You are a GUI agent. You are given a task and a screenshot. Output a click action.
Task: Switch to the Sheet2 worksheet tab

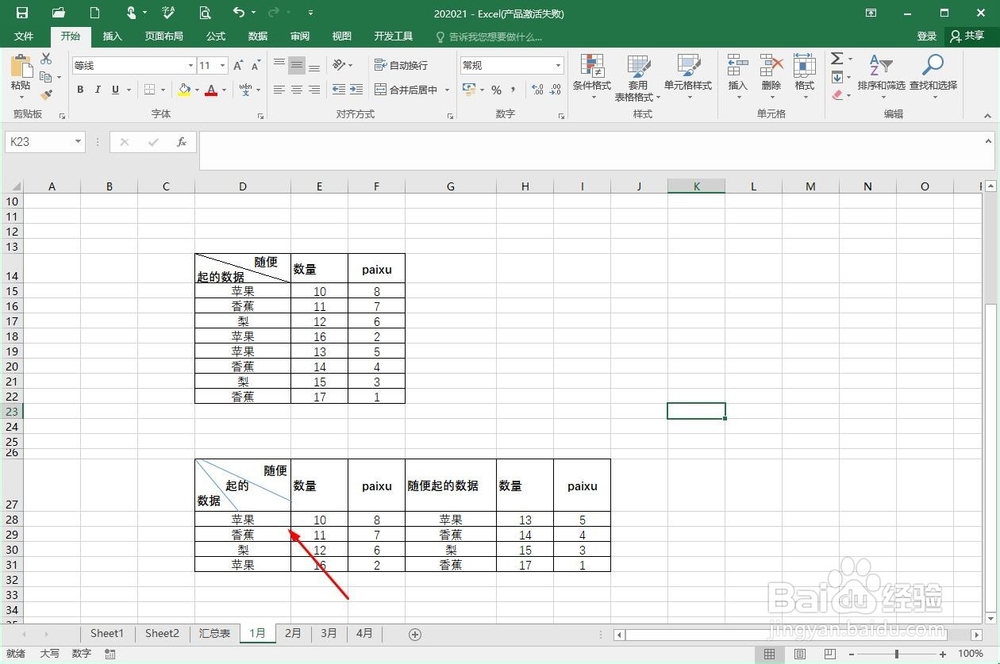pyautogui.click(x=162, y=633)
